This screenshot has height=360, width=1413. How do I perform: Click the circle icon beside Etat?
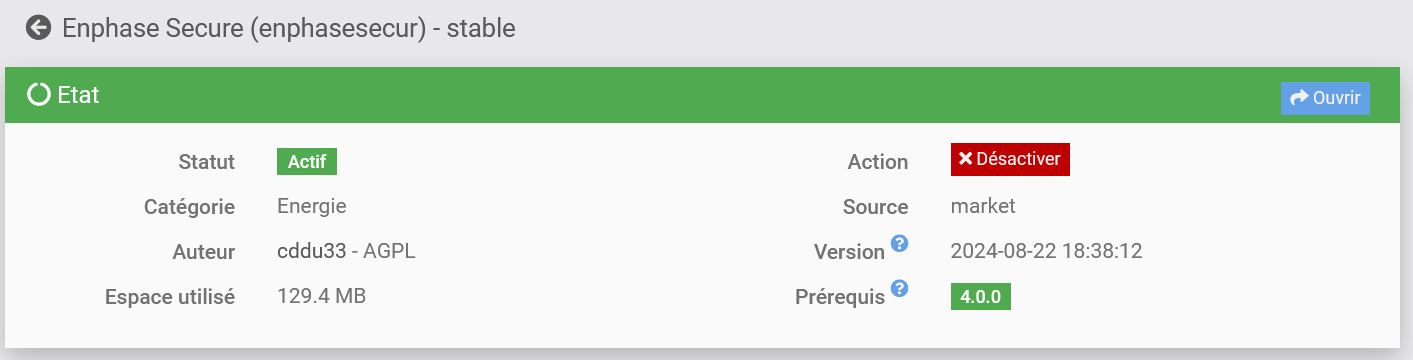coord(39,95)
